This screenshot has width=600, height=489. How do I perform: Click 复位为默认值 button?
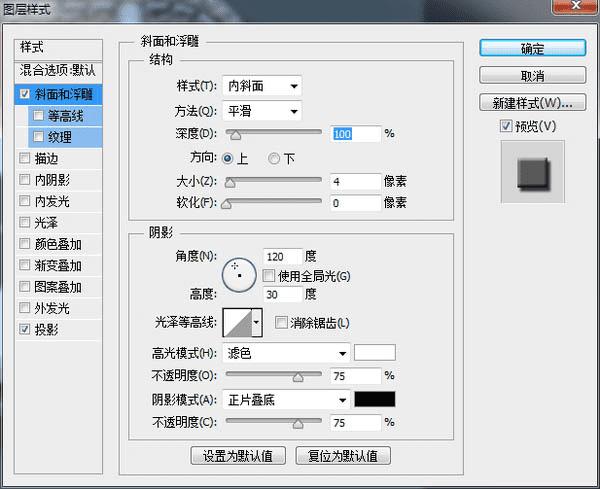(343, 456)
